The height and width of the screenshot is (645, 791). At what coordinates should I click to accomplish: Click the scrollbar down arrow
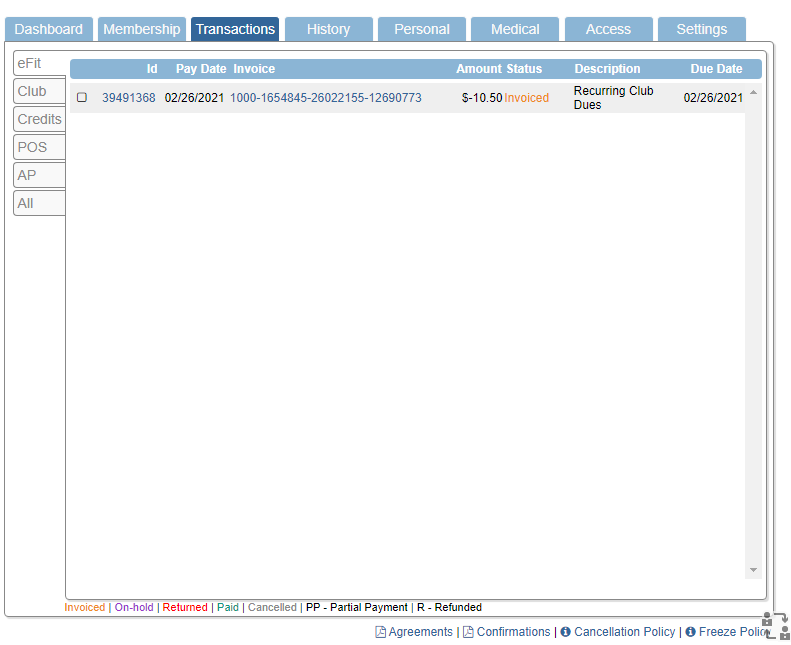[x=753, y=570]
